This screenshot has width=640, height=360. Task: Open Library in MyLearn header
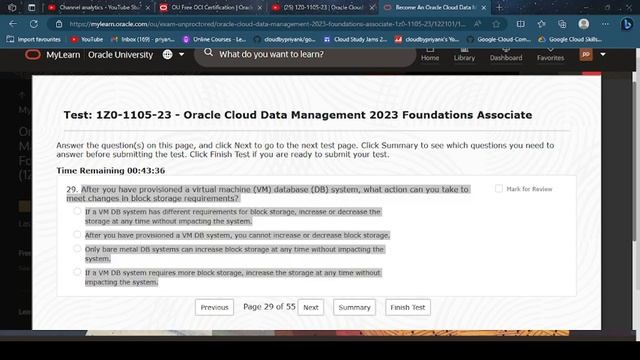point(464,54)
